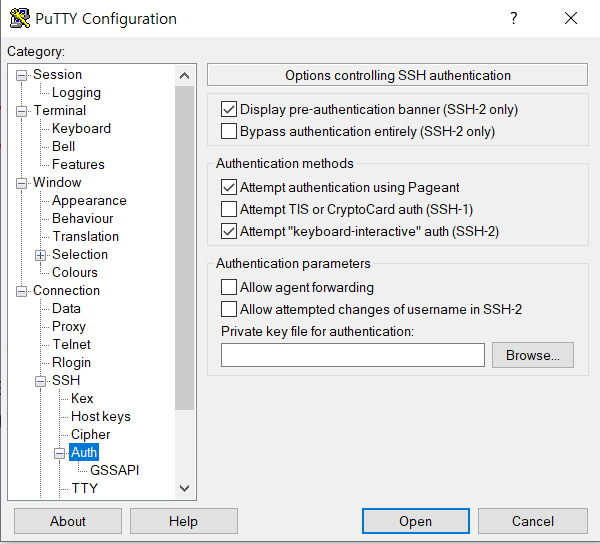Collapse the Connection tree node
This screenshot has height=544, width=600.
[21, 292]
